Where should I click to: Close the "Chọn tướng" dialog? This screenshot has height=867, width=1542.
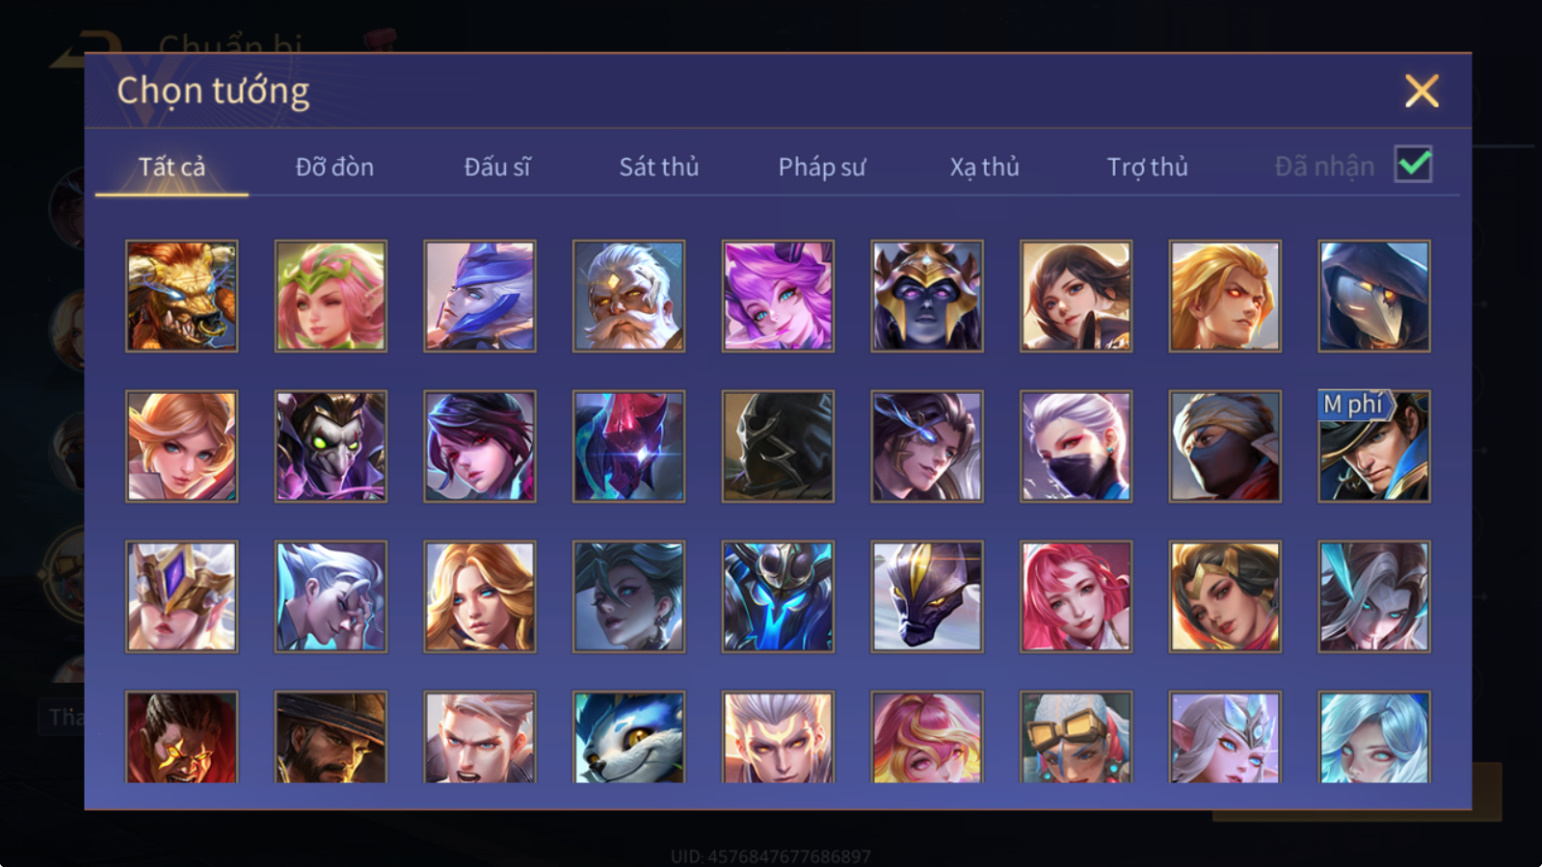(x=1421, y=91)
